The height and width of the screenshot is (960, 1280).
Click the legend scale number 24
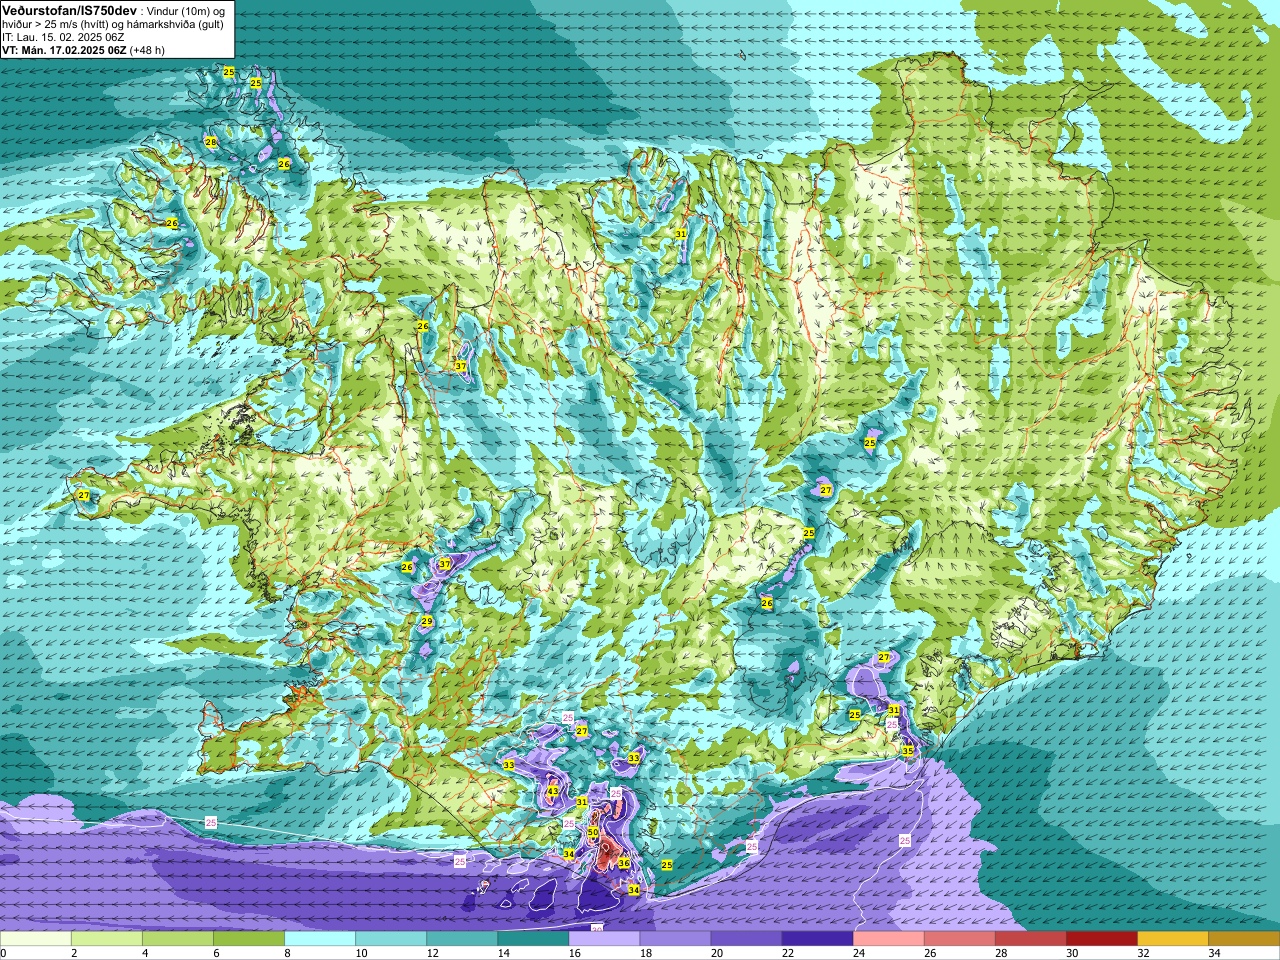point(859,953)
